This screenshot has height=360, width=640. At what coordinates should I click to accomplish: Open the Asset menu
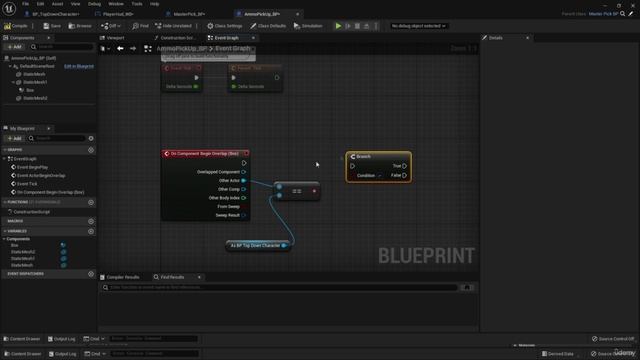(57, 4)
